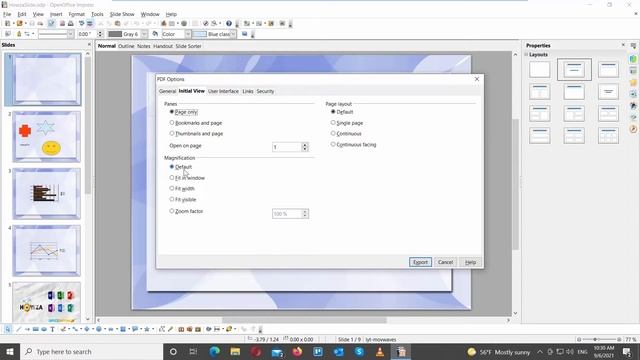Click the Zoom factor percent spinner

[x=305, y=213]
